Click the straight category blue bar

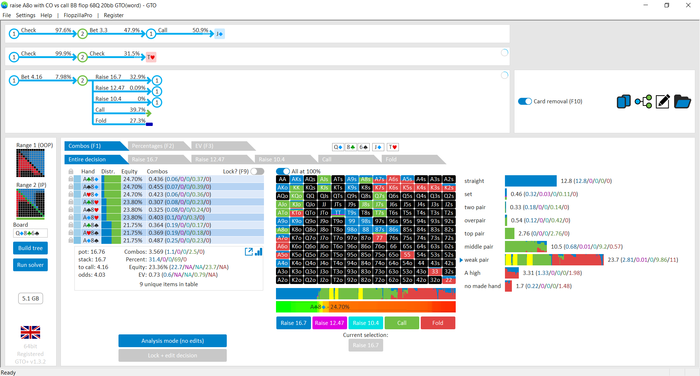point(530,181)
